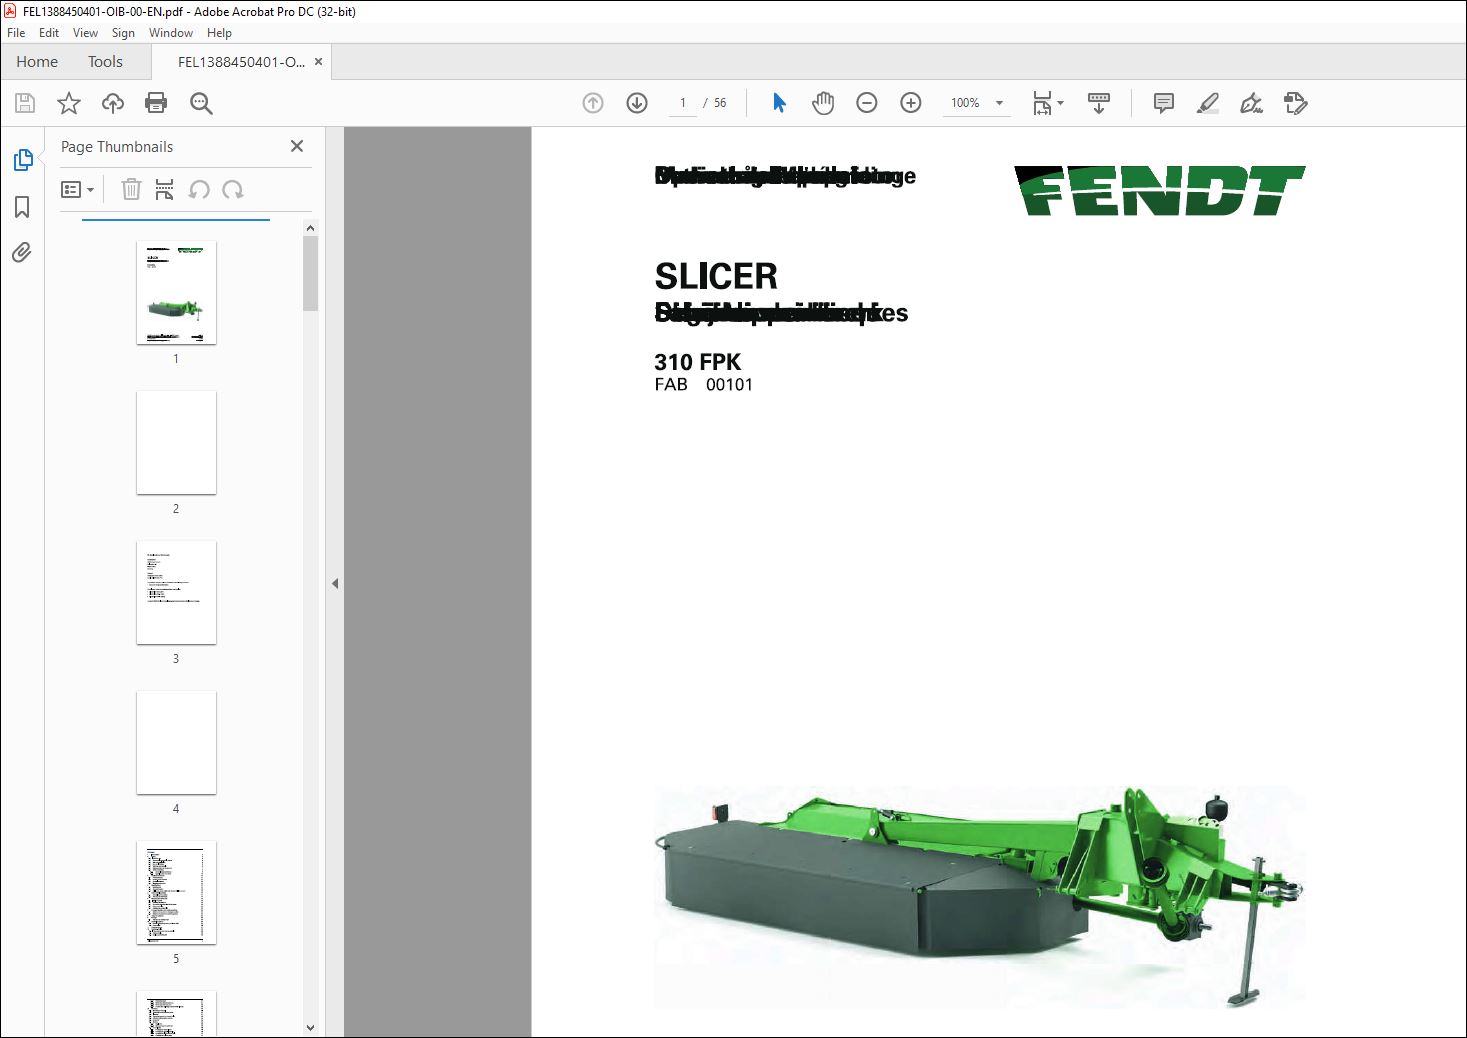The image size is (1467, 1038).
Task: Open the fit page options icon
Action: 1047,103
